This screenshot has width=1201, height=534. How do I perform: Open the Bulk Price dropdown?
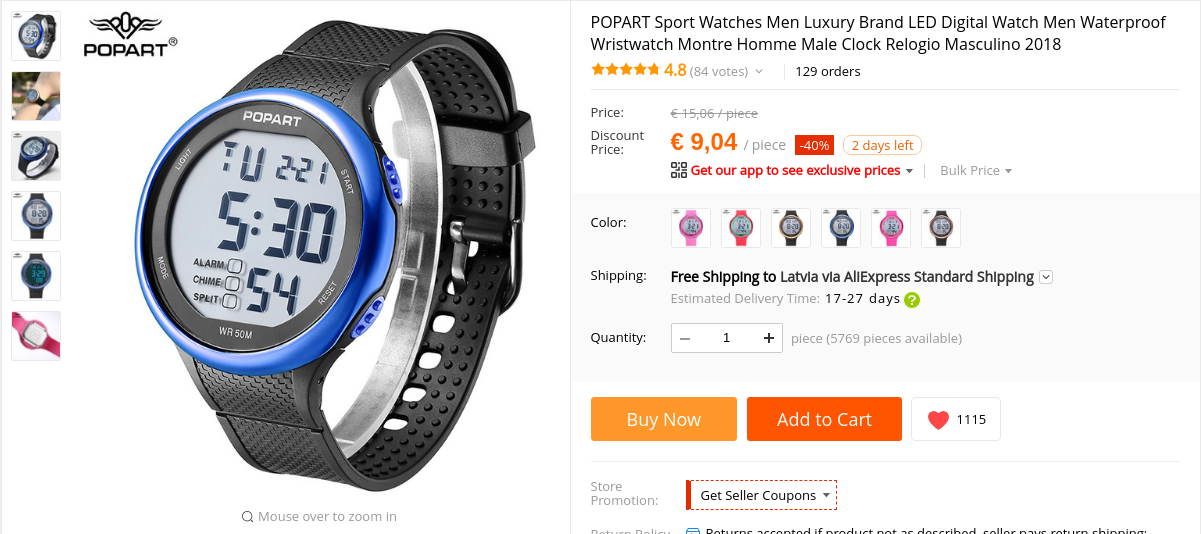tap(976, 171)
